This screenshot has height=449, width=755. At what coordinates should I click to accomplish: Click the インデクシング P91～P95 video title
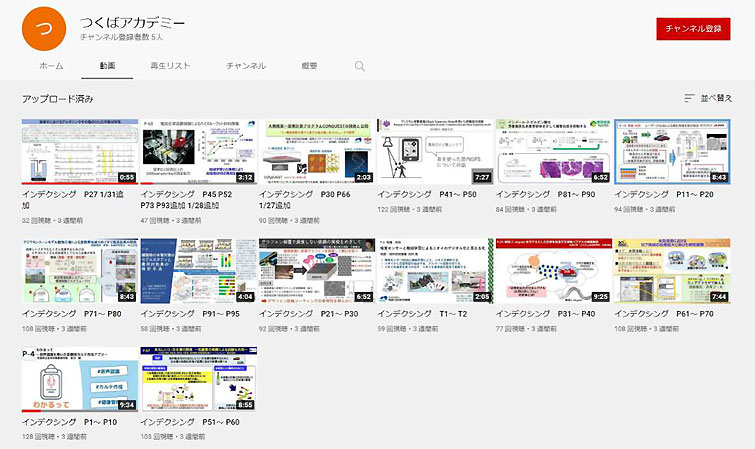(191, 314)
